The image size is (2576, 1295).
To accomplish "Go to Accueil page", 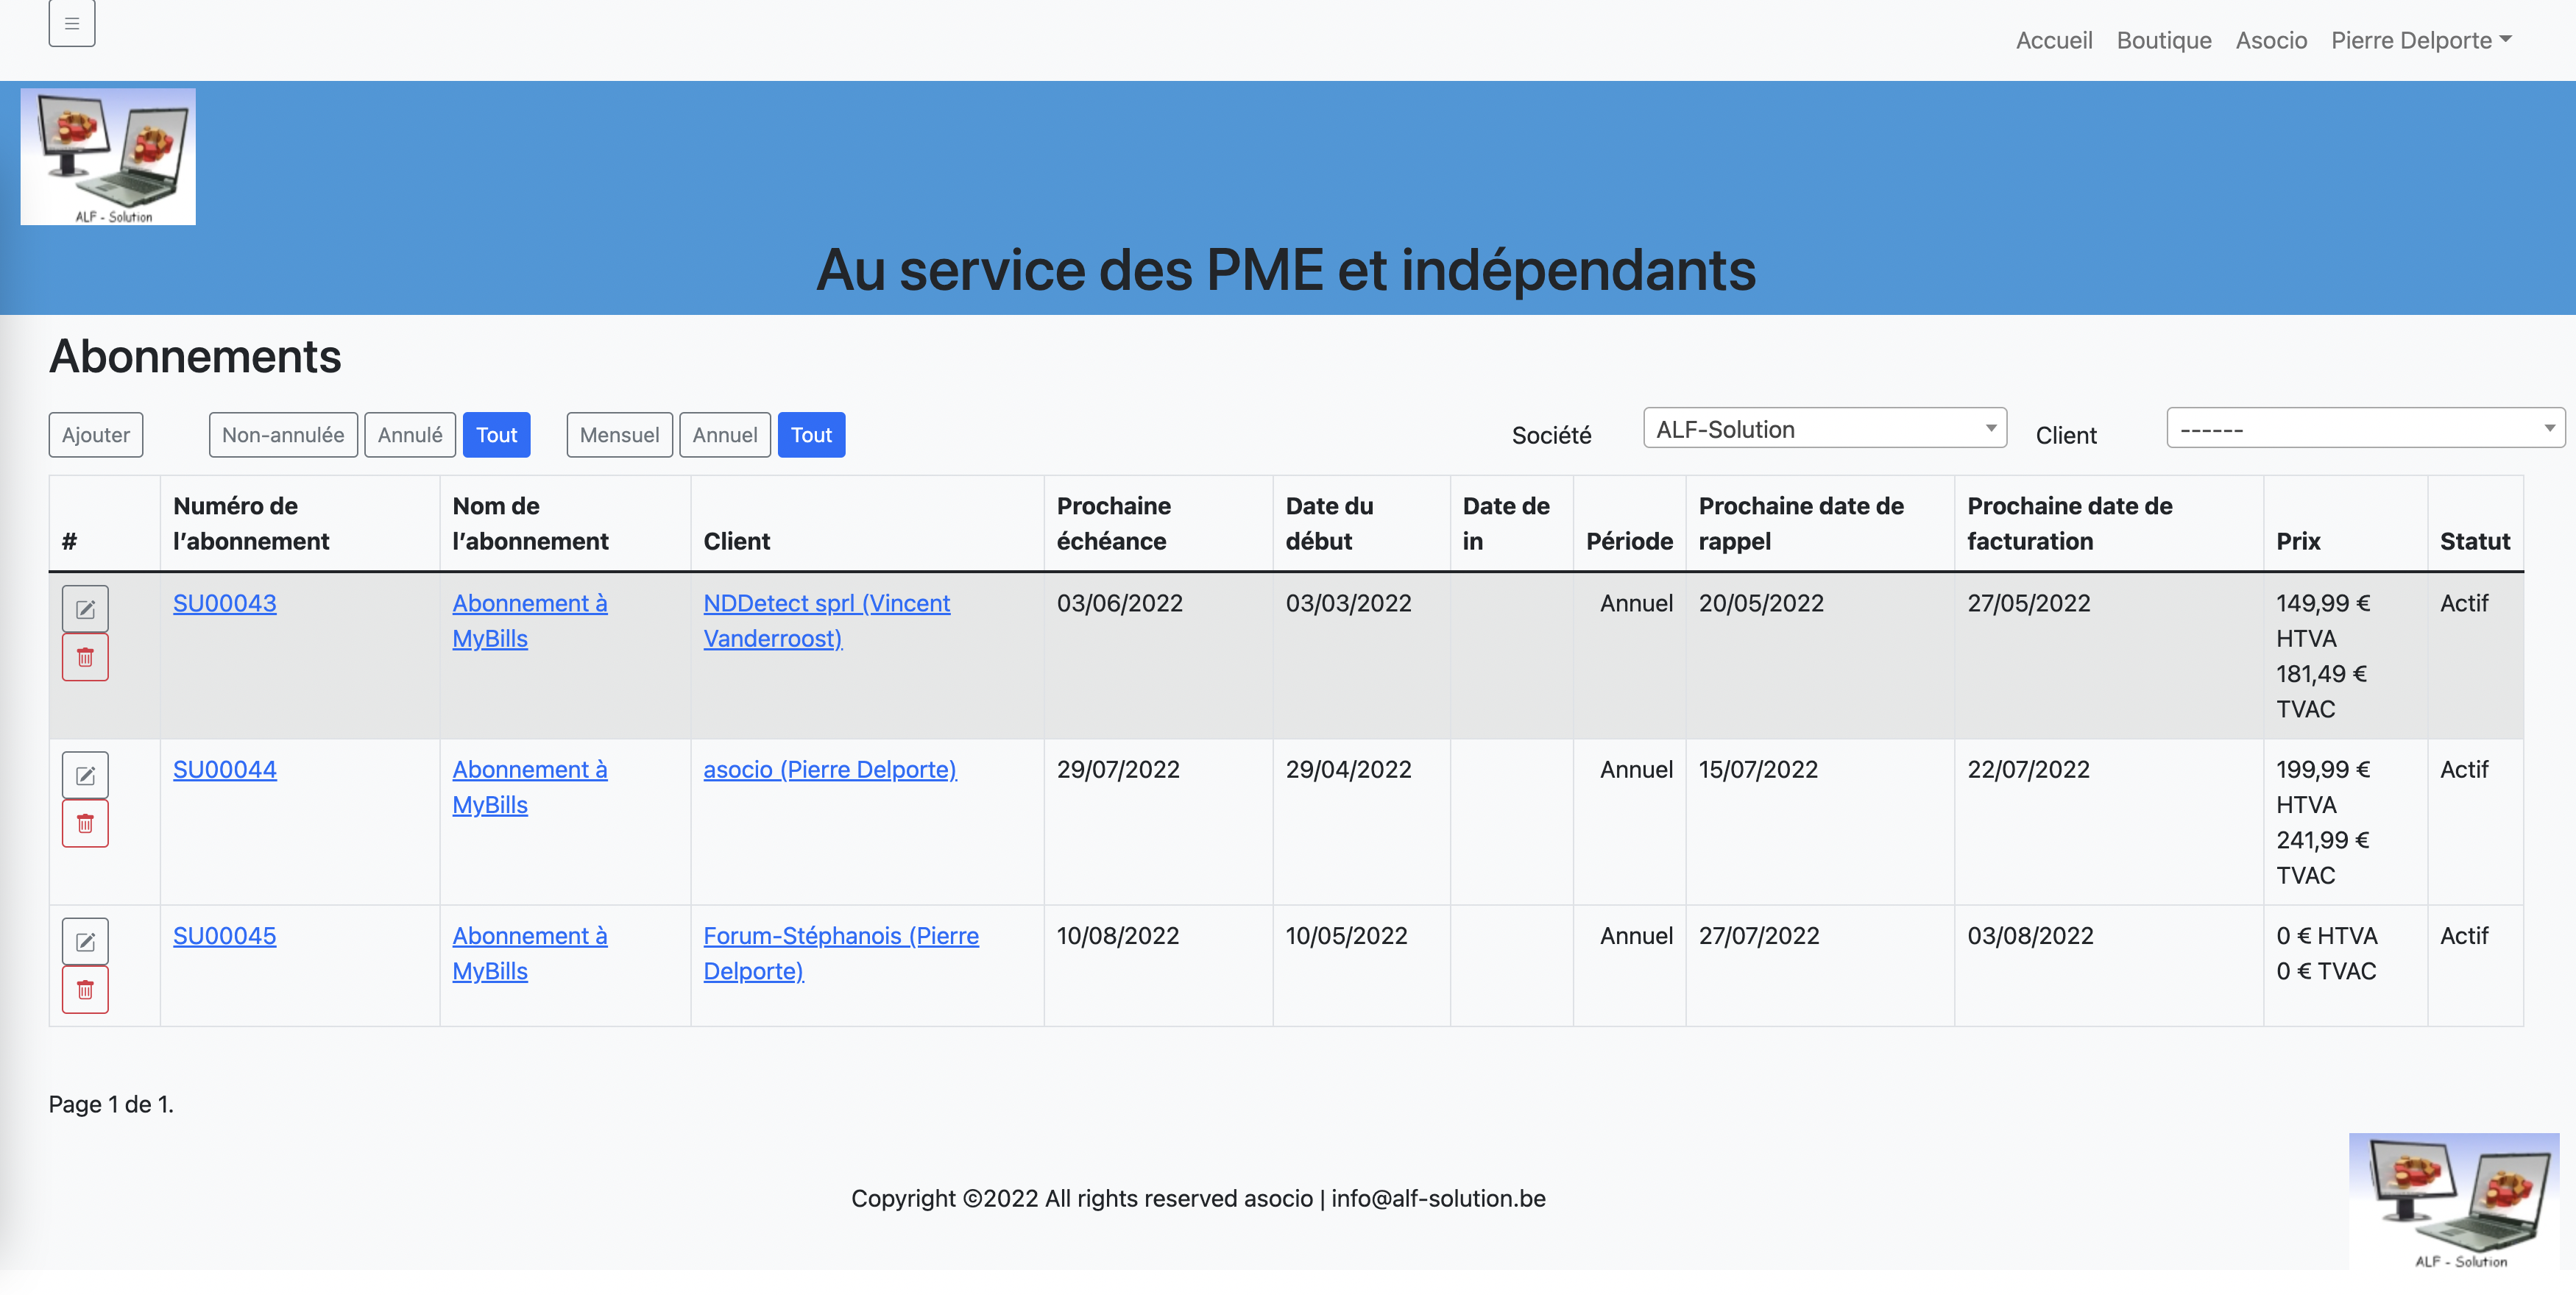I will coord(2054,40).
